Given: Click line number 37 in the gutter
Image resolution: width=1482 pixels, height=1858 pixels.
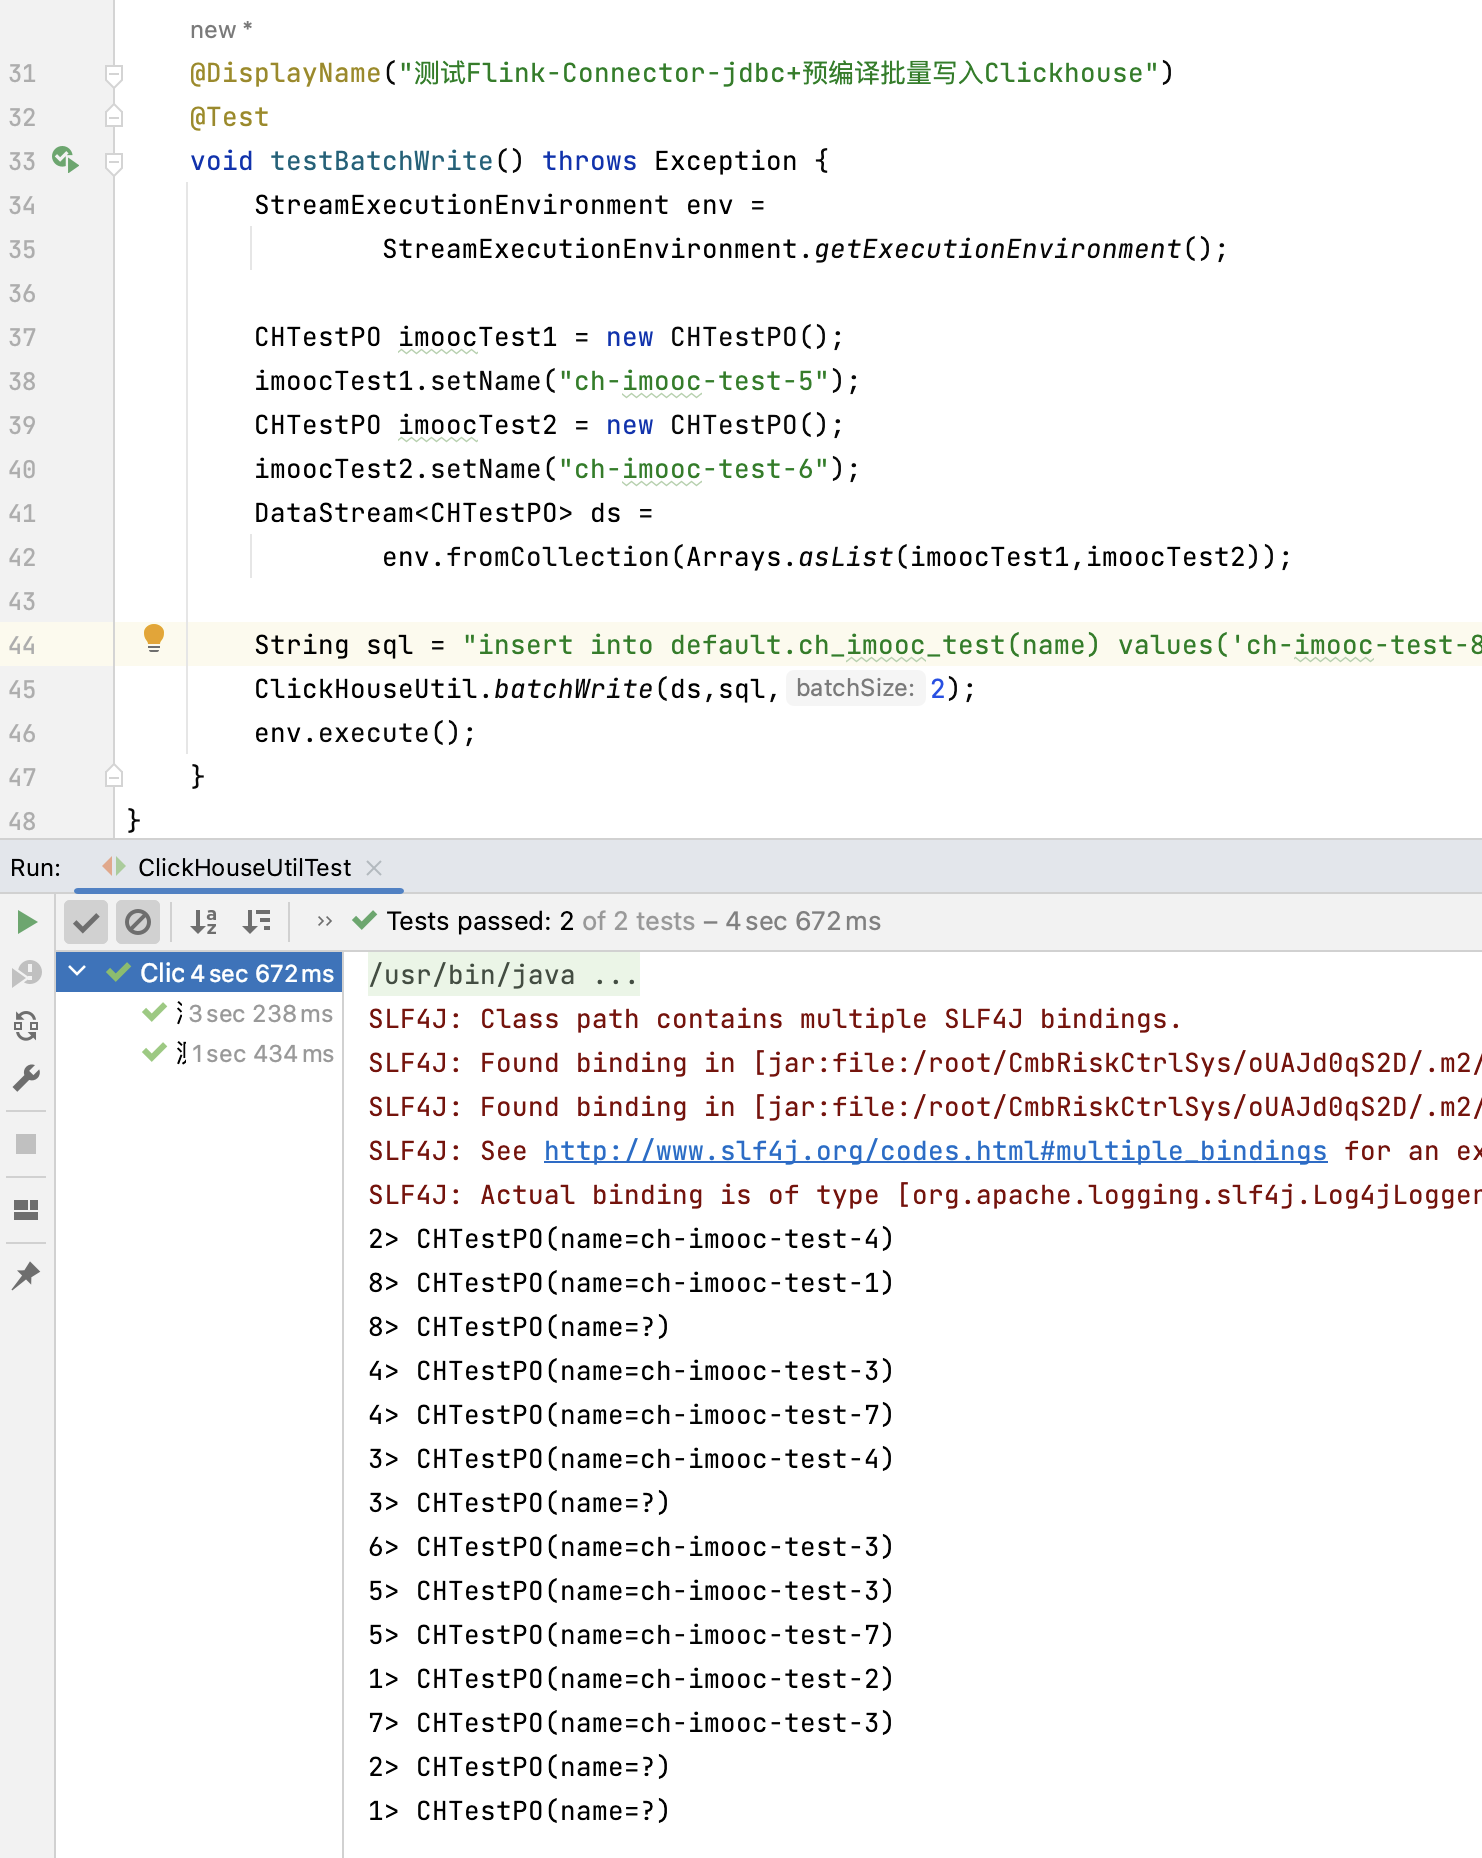Looking at the screenshot, I should pos(22,337).
